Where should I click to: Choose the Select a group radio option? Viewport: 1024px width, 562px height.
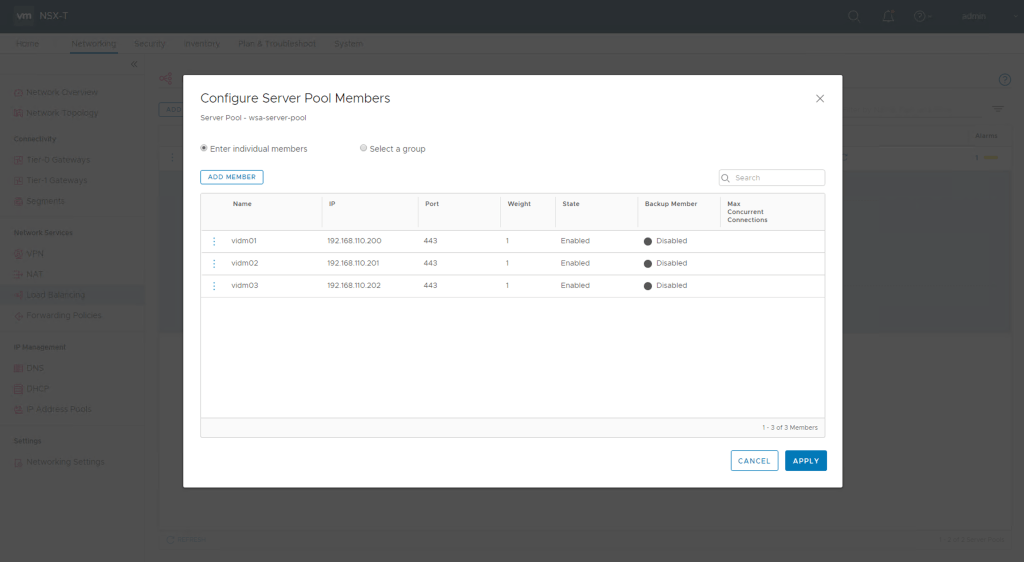364,148
